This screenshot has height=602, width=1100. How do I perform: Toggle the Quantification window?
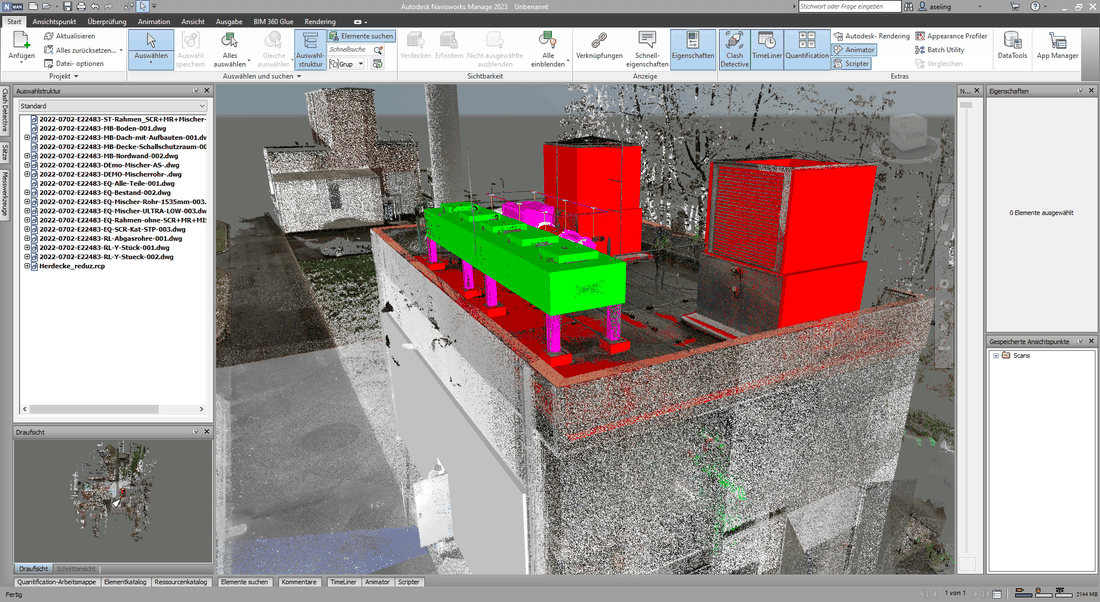tap(807, 49)
